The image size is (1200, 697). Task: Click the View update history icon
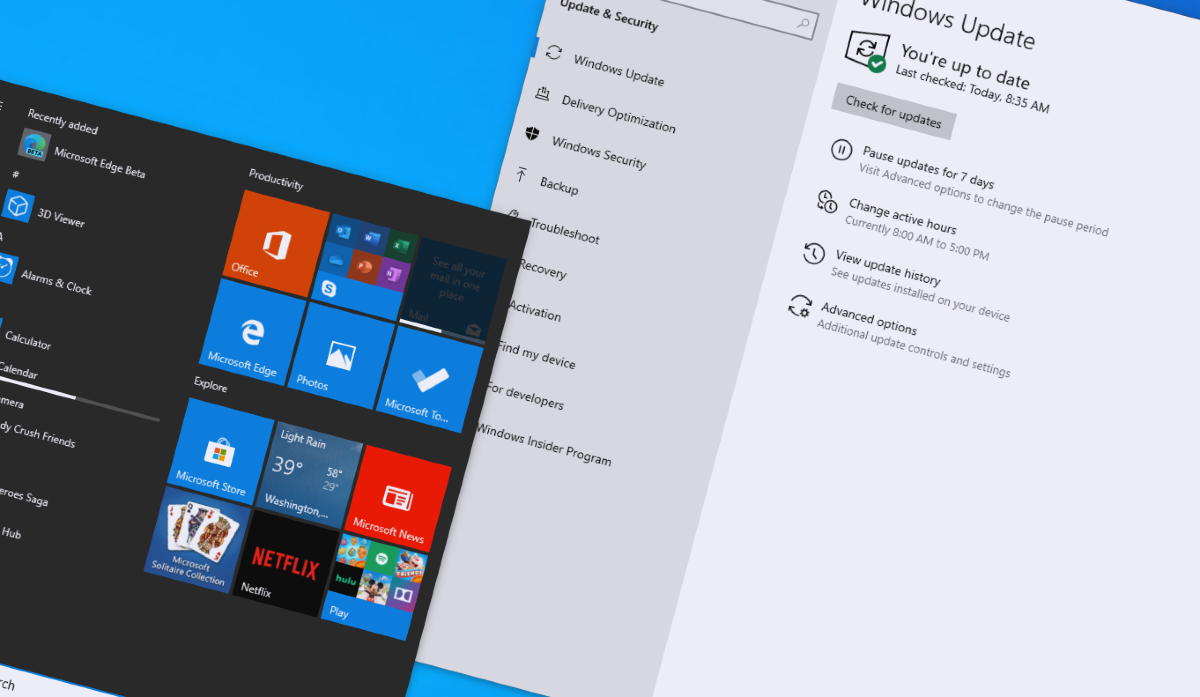pos(814,253)
